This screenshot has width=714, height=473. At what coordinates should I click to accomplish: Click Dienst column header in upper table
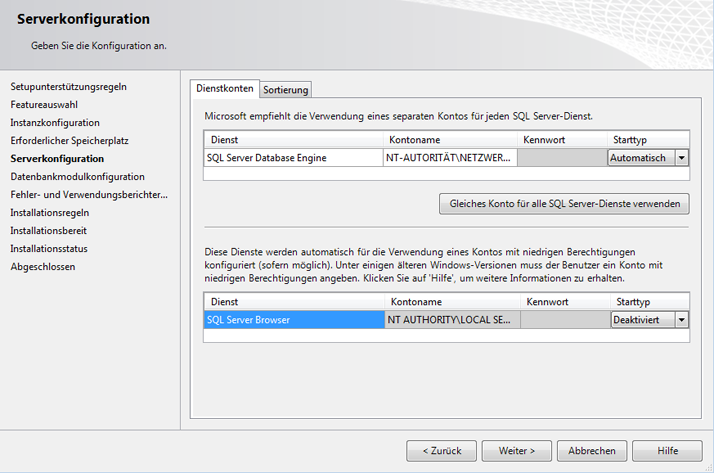point(293,140)
